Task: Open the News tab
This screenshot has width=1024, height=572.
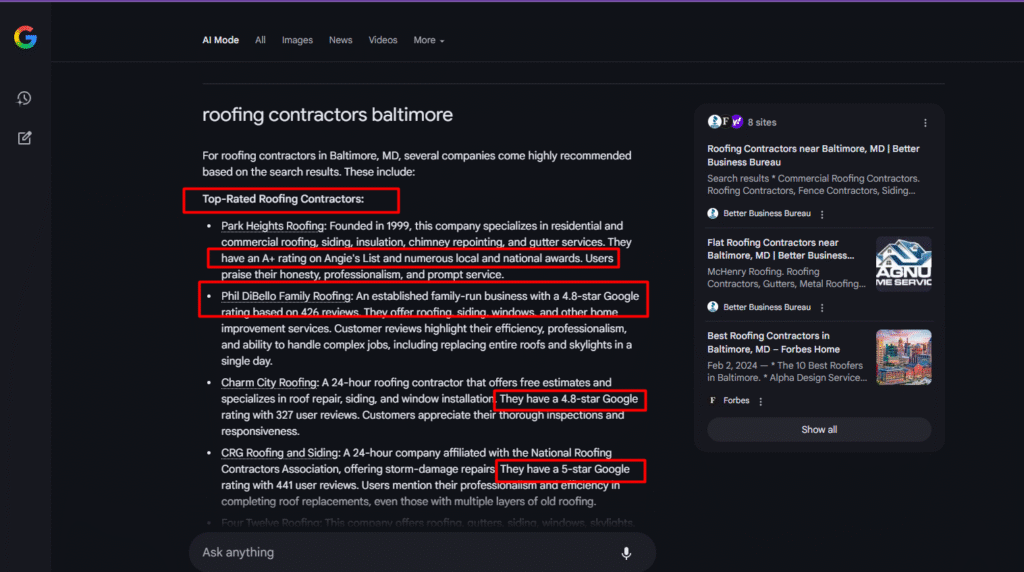Action: coord(340,40)
